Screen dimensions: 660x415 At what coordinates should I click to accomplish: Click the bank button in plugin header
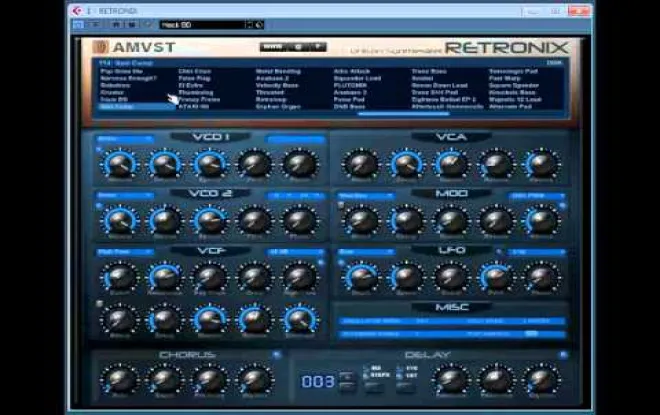pos(273,47)
